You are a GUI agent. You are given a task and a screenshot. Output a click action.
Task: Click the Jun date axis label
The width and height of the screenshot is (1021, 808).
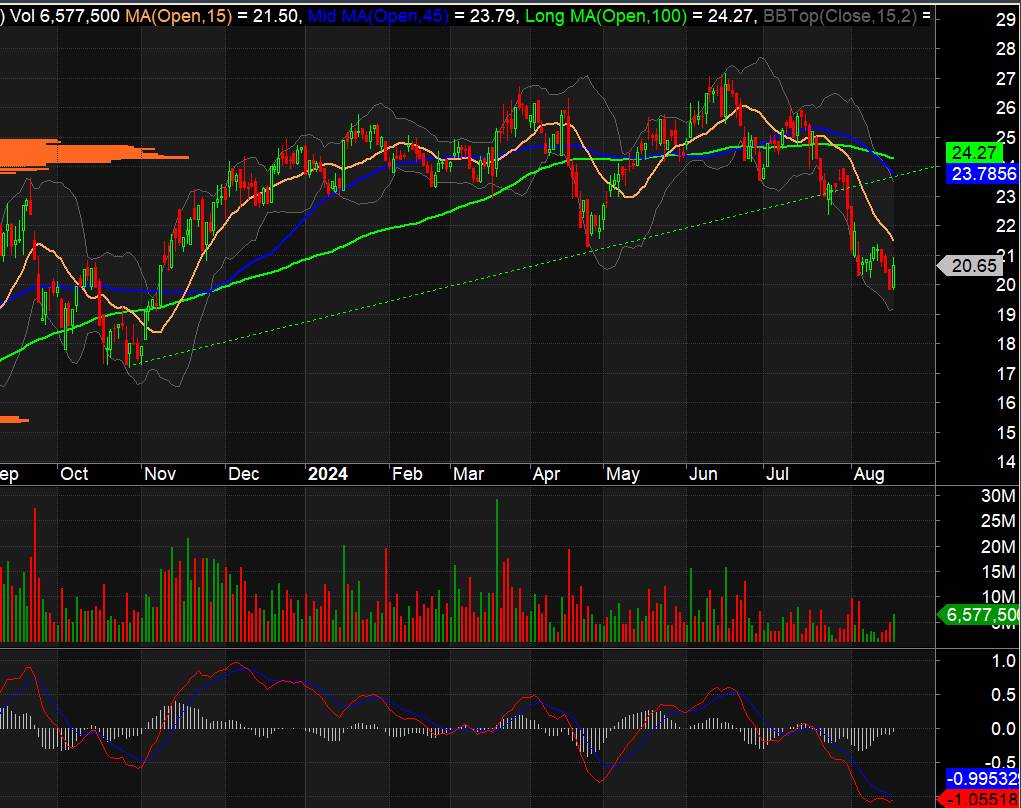(x=703, y=473)
